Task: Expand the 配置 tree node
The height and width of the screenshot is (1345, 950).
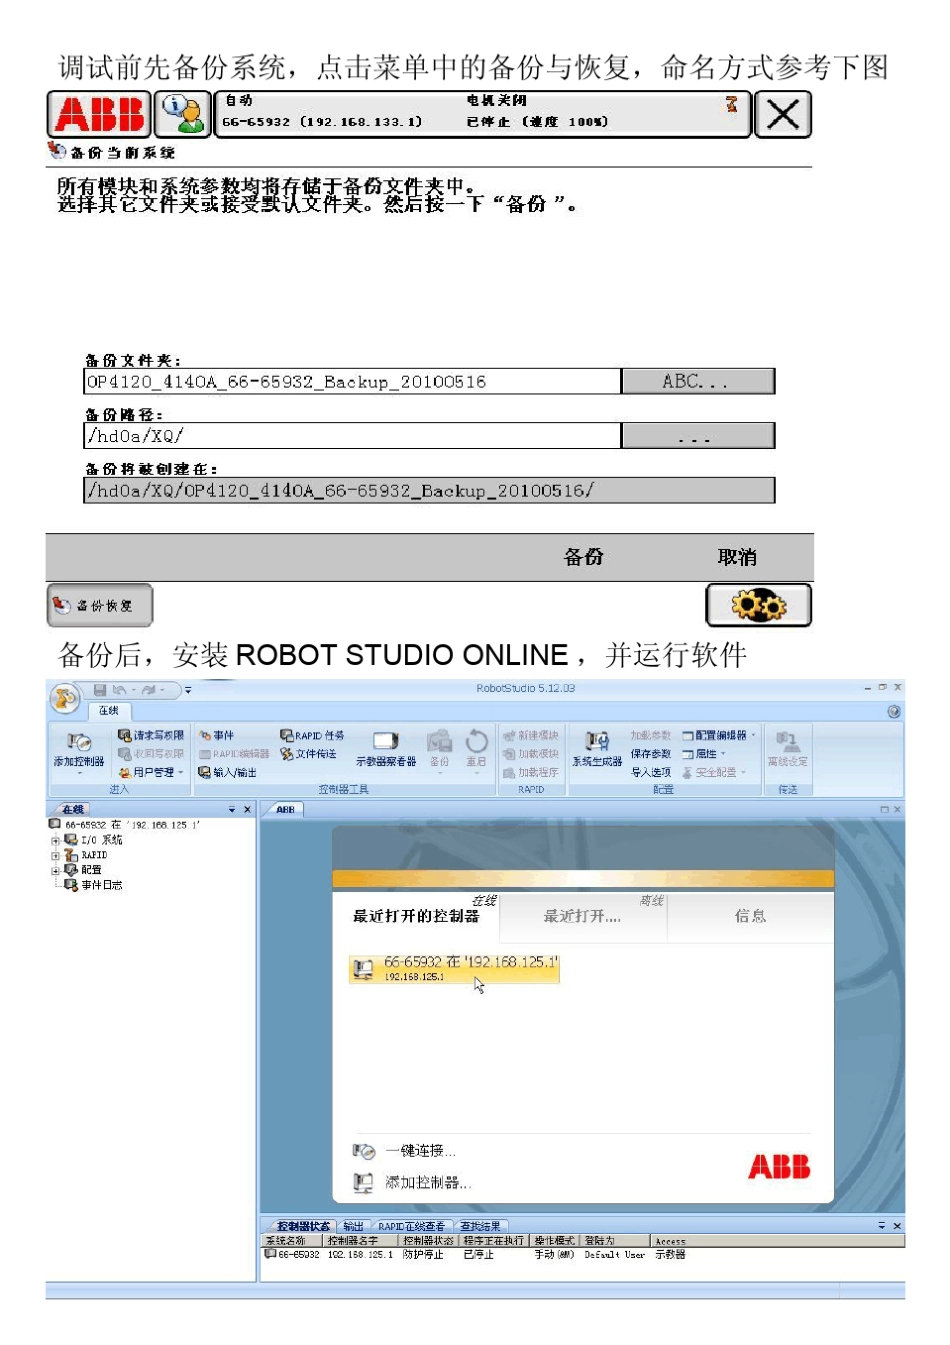Action: tap(56, 871)
